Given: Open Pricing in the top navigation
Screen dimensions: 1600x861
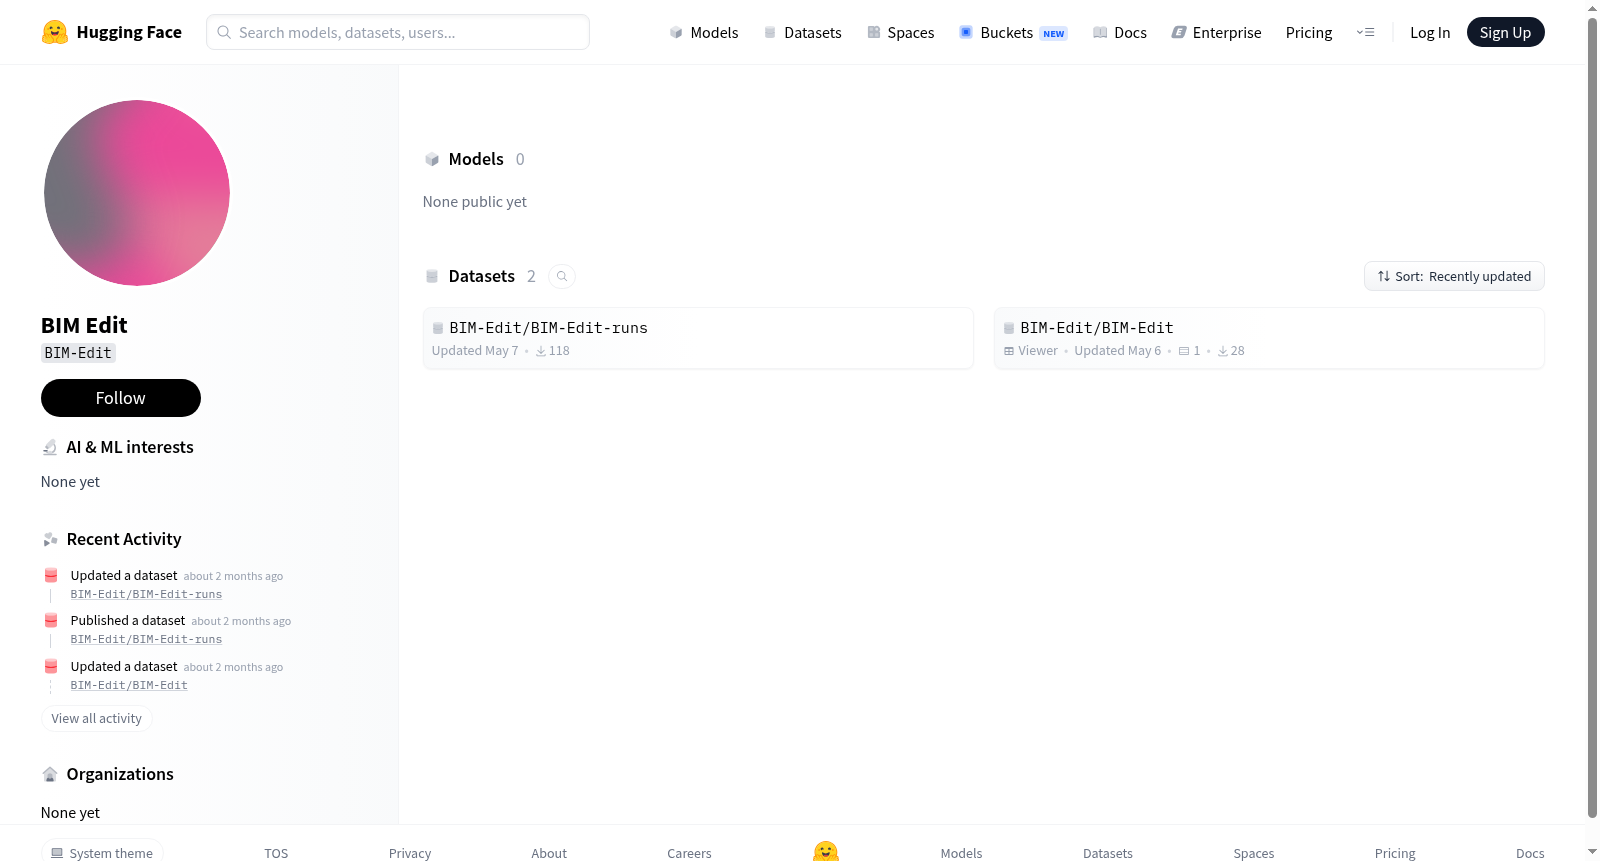Looking at the screenshot, I should click(x=1309, y=33).
